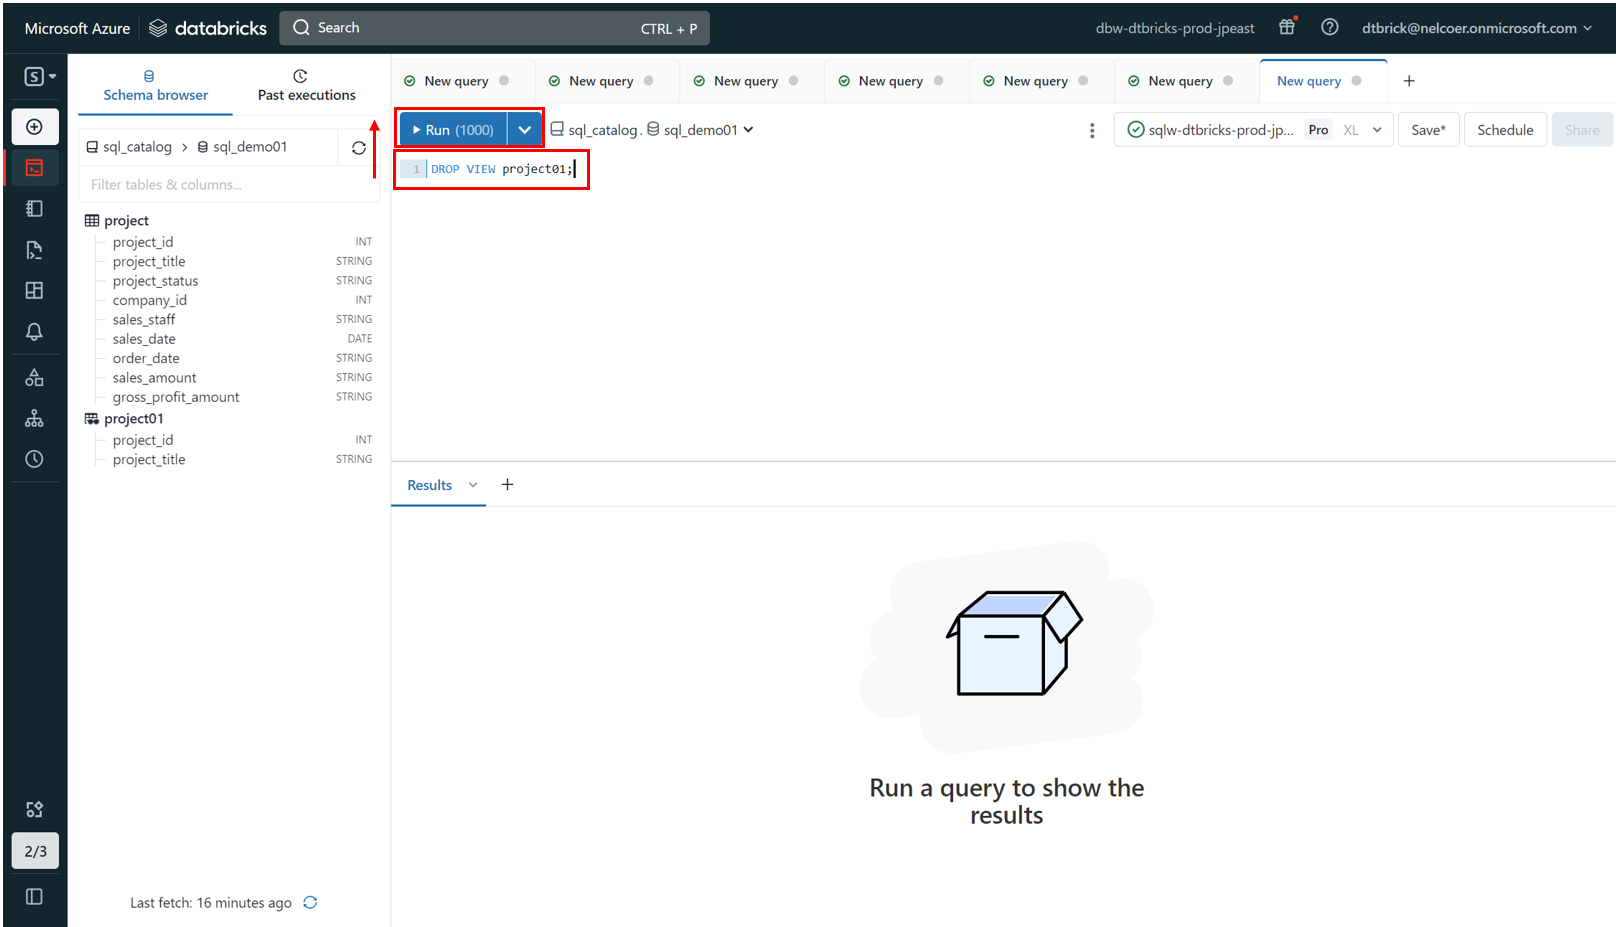Select the project01 view in tree
The height and width of the screenshot is (927, 1616).
[133, 419]
